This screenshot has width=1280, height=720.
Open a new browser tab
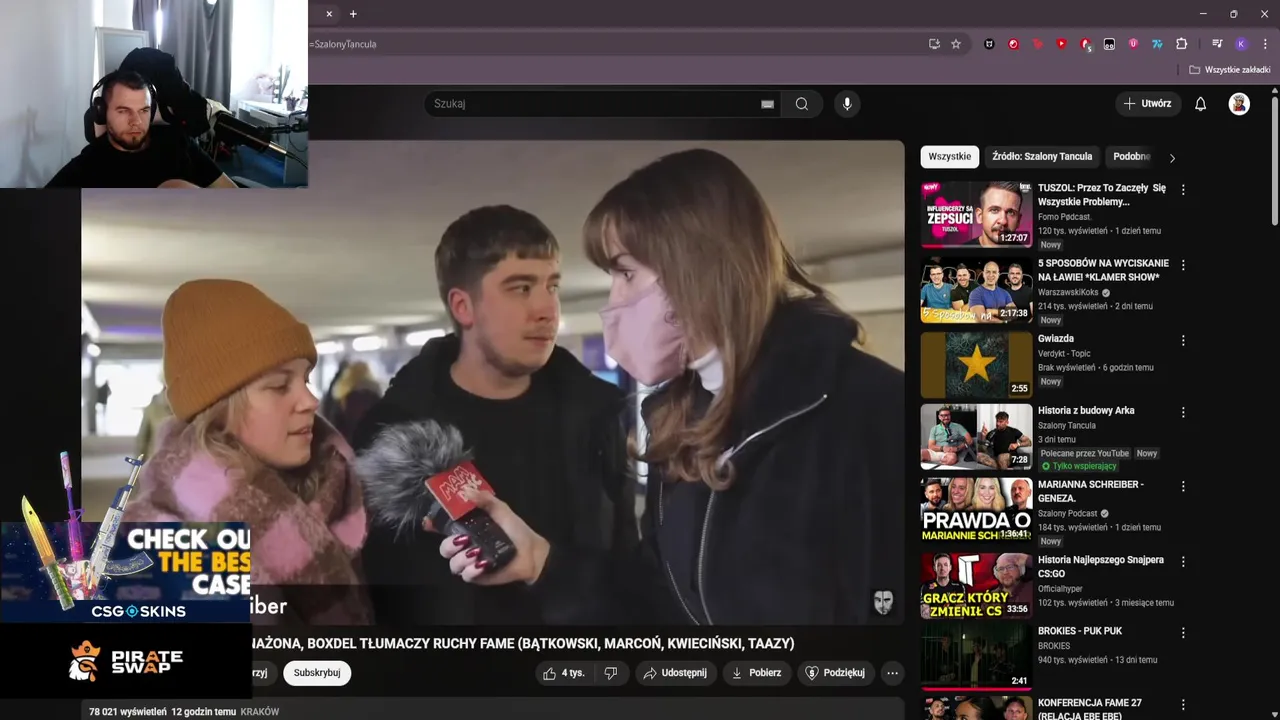353,14
